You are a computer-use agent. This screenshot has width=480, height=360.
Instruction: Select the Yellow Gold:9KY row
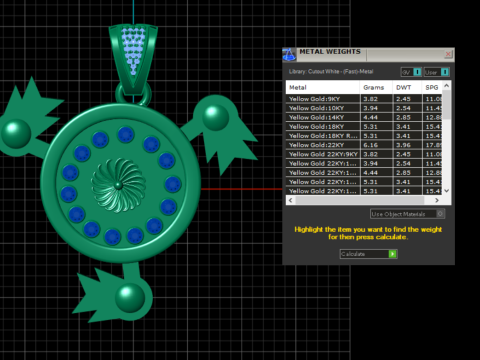tap(364, 99)
